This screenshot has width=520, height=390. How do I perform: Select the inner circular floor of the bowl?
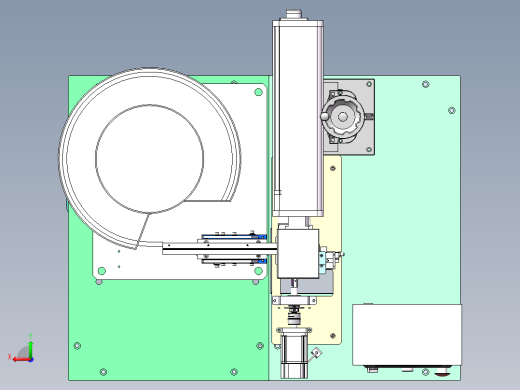(149, 159)
